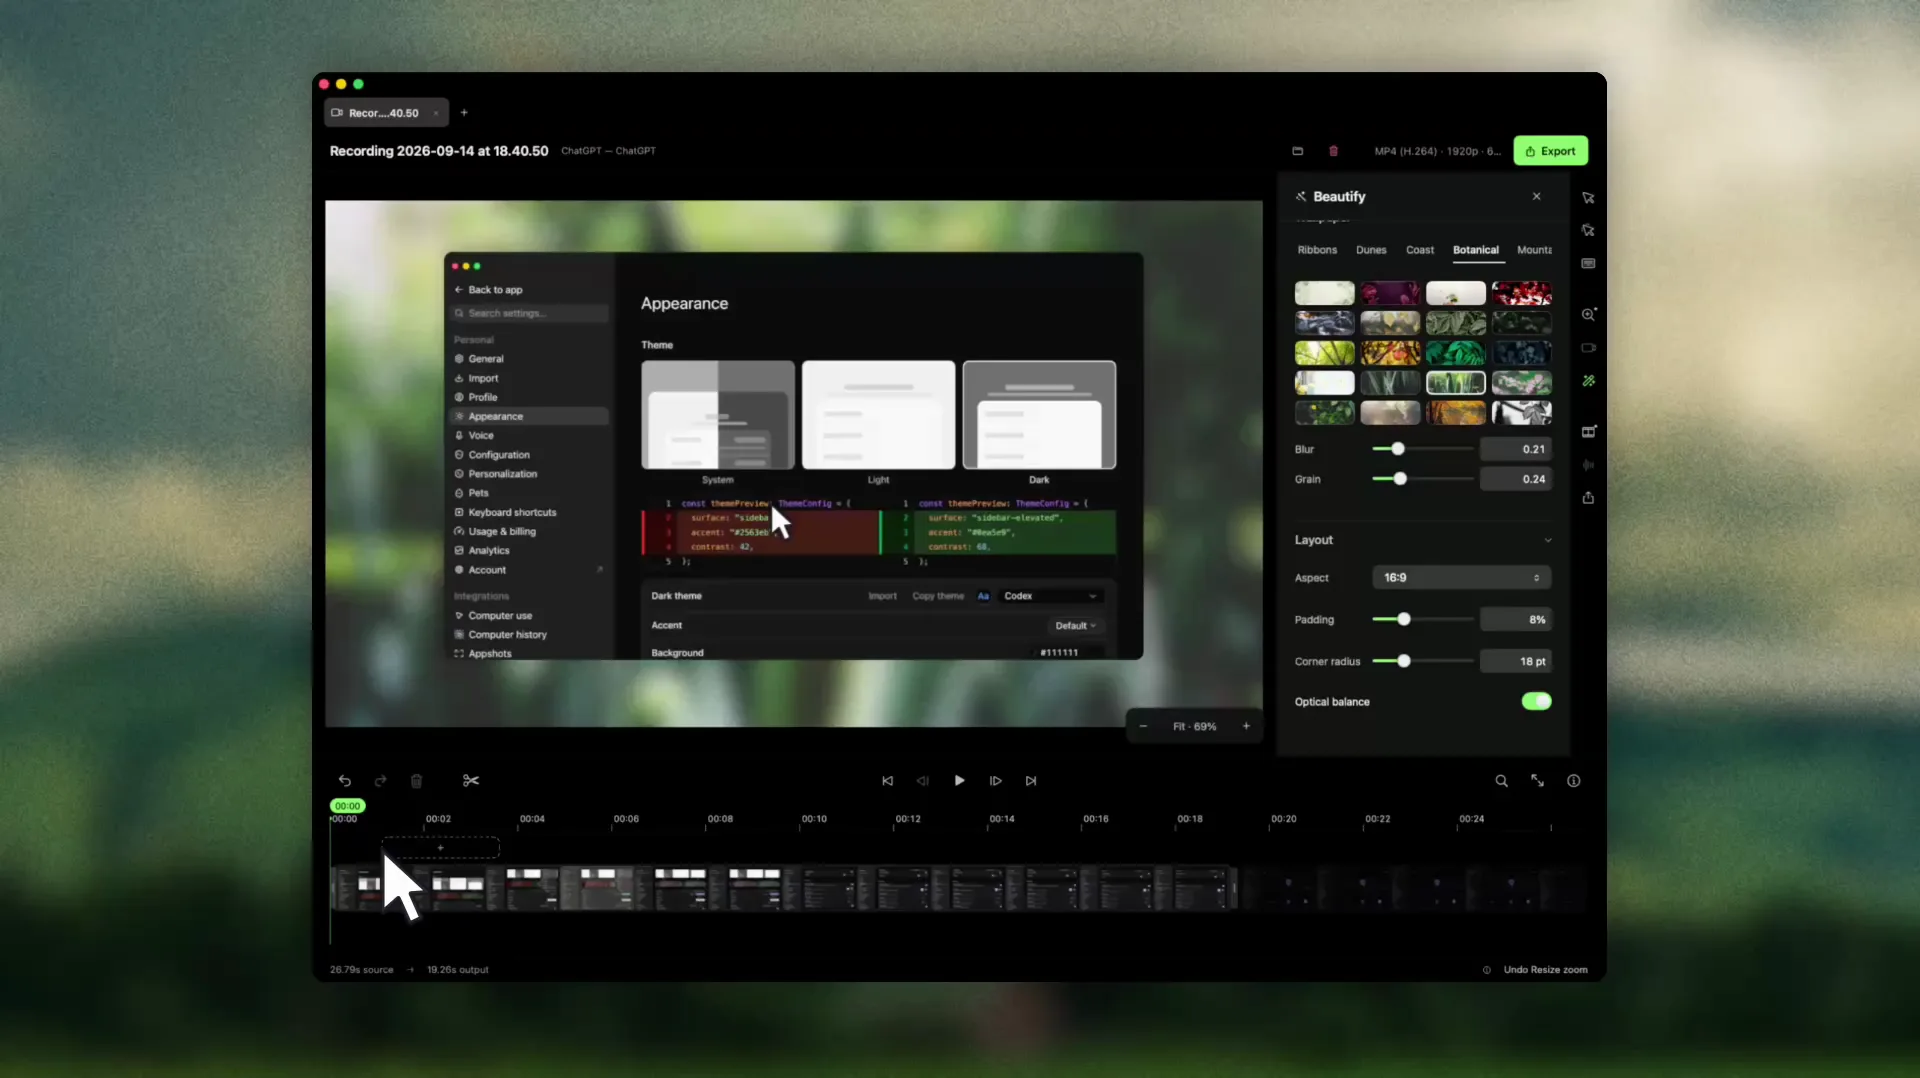This screenshot has width=1920, height=1078.
Task: Delete the selected clip using the timeline trash icon
Action: pos(417,781)
